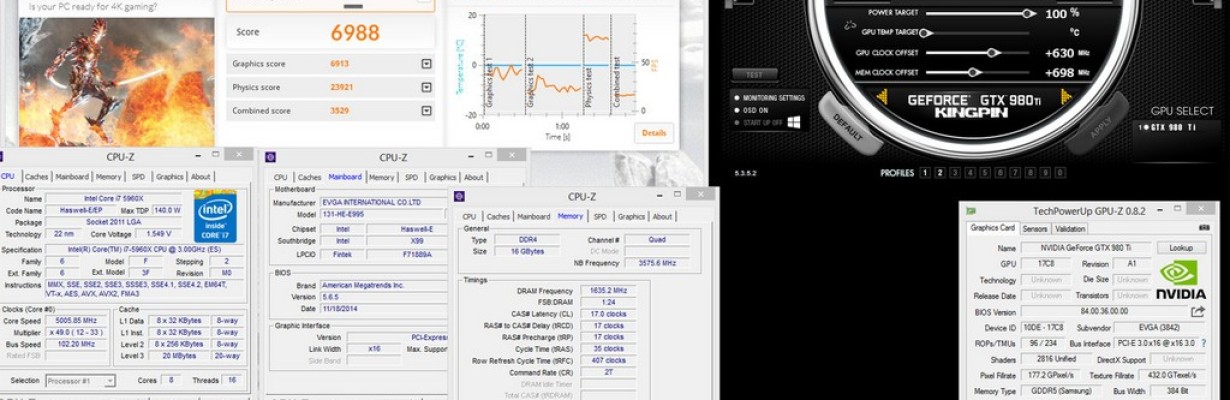Click the BIOS Date 11/18/2014 in CPU-Z
This screenshot has width=1230, height=400.
click(386, 308)
